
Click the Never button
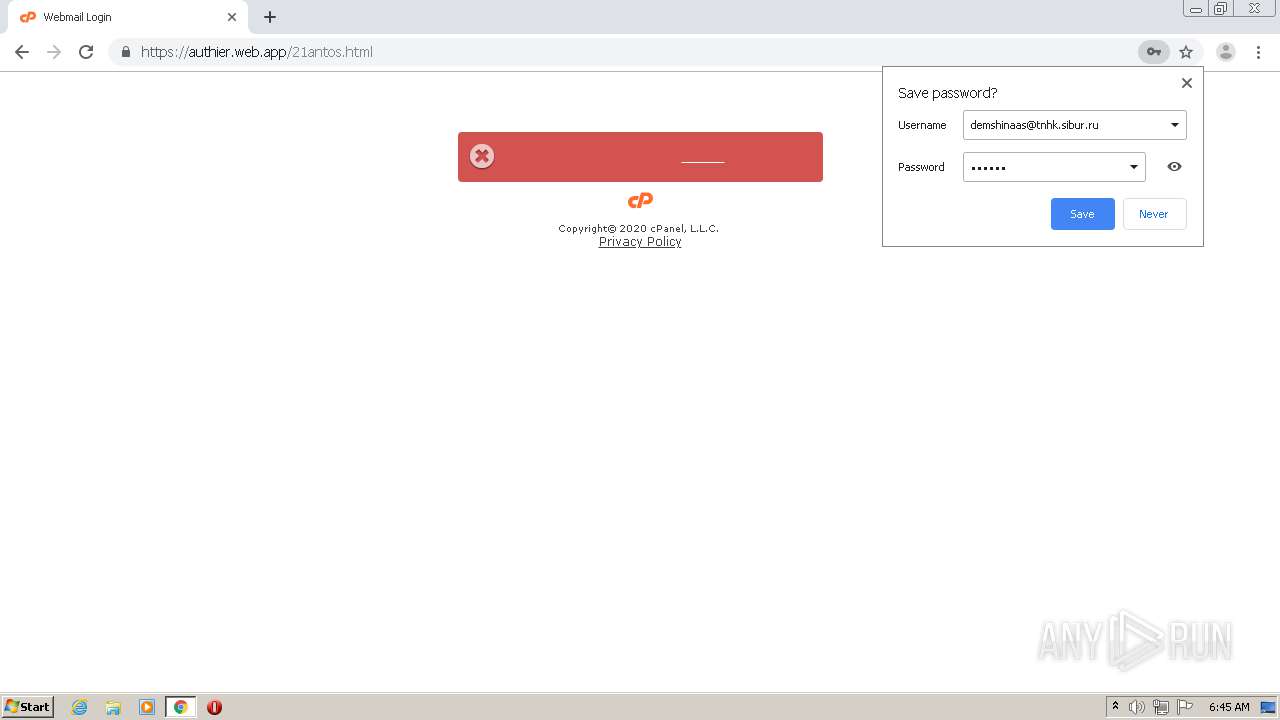[x=1154, y=214]
